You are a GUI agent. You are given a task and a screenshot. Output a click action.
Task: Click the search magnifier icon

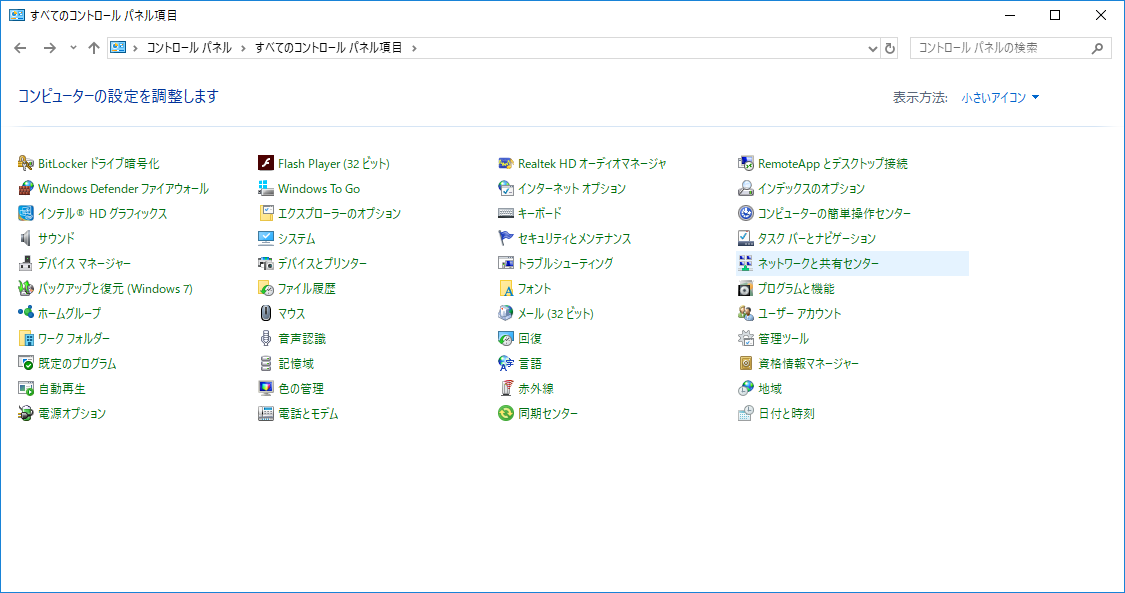click(1097, 48)
